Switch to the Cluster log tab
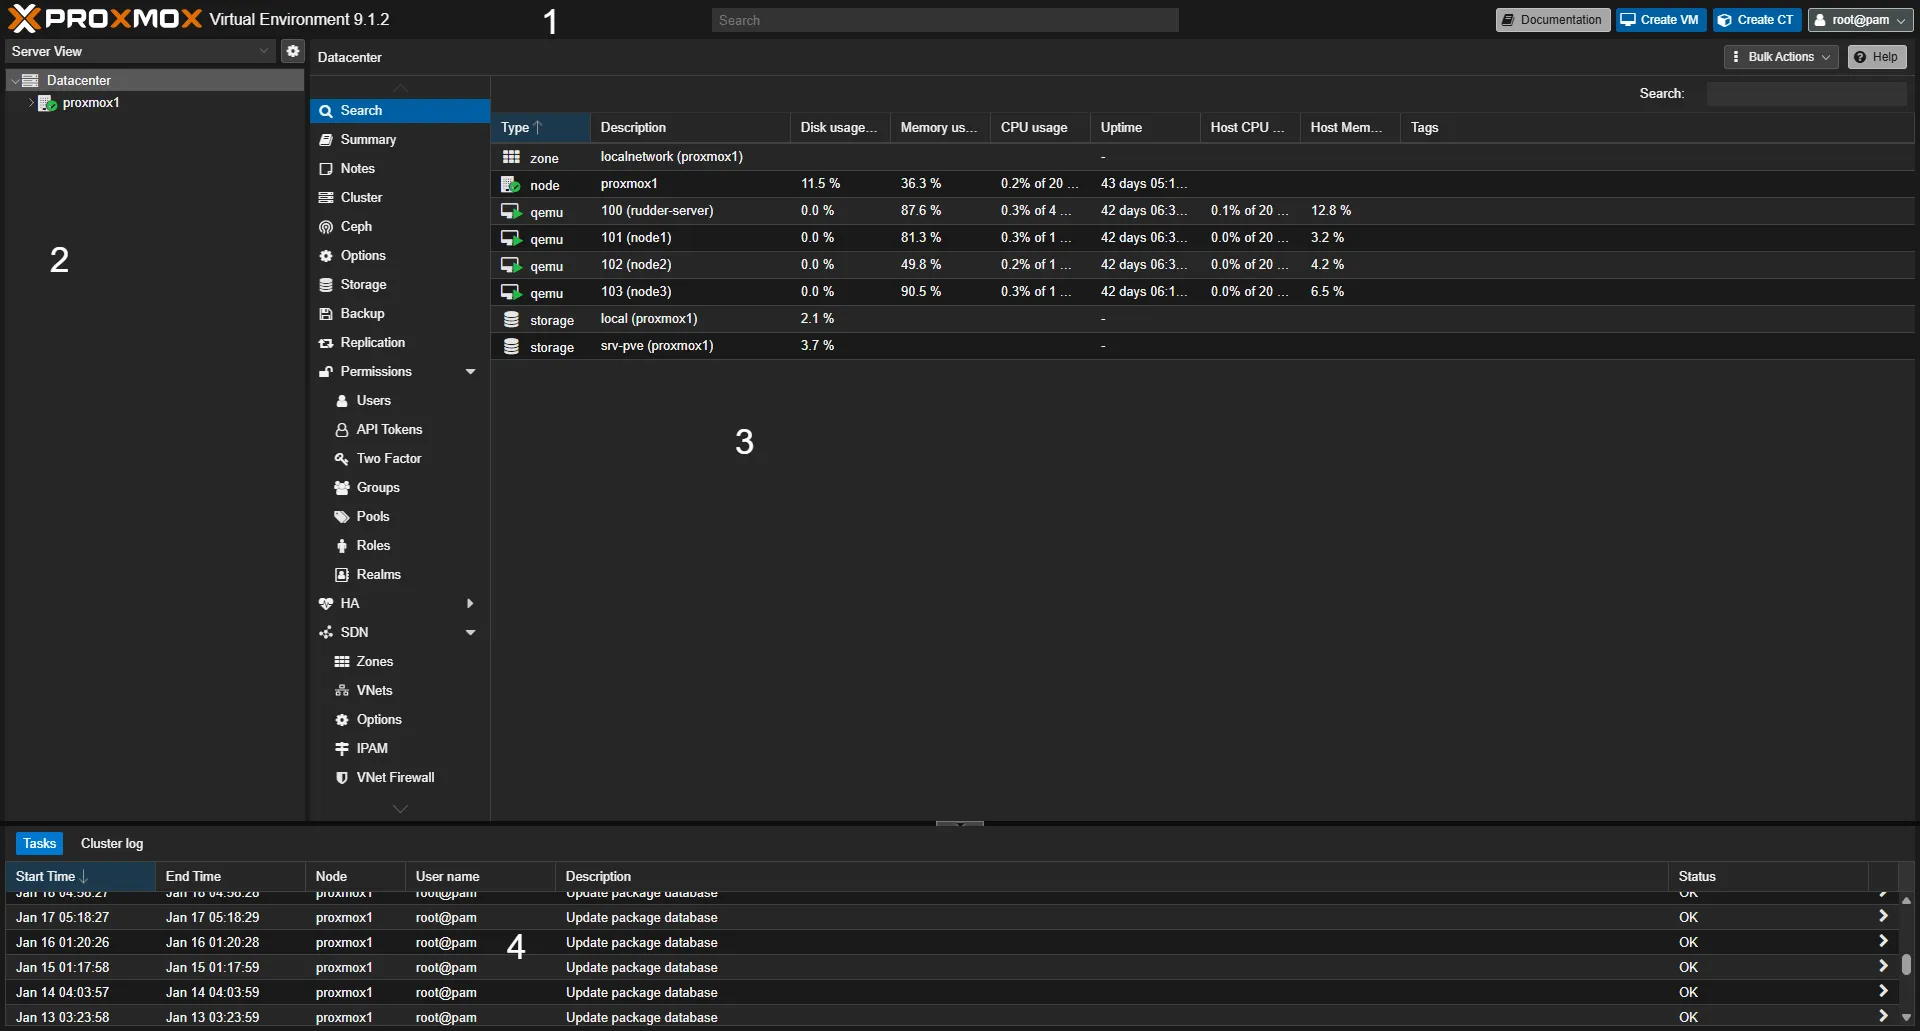This screenshot has width=1920, height=1031. coord(110,843)
